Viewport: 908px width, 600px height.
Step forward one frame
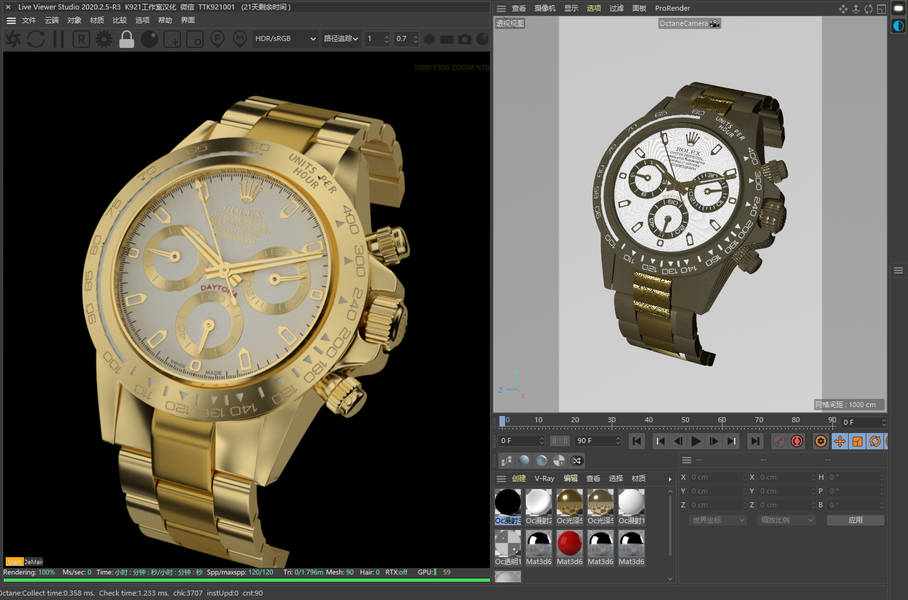[x=714, y=441]
